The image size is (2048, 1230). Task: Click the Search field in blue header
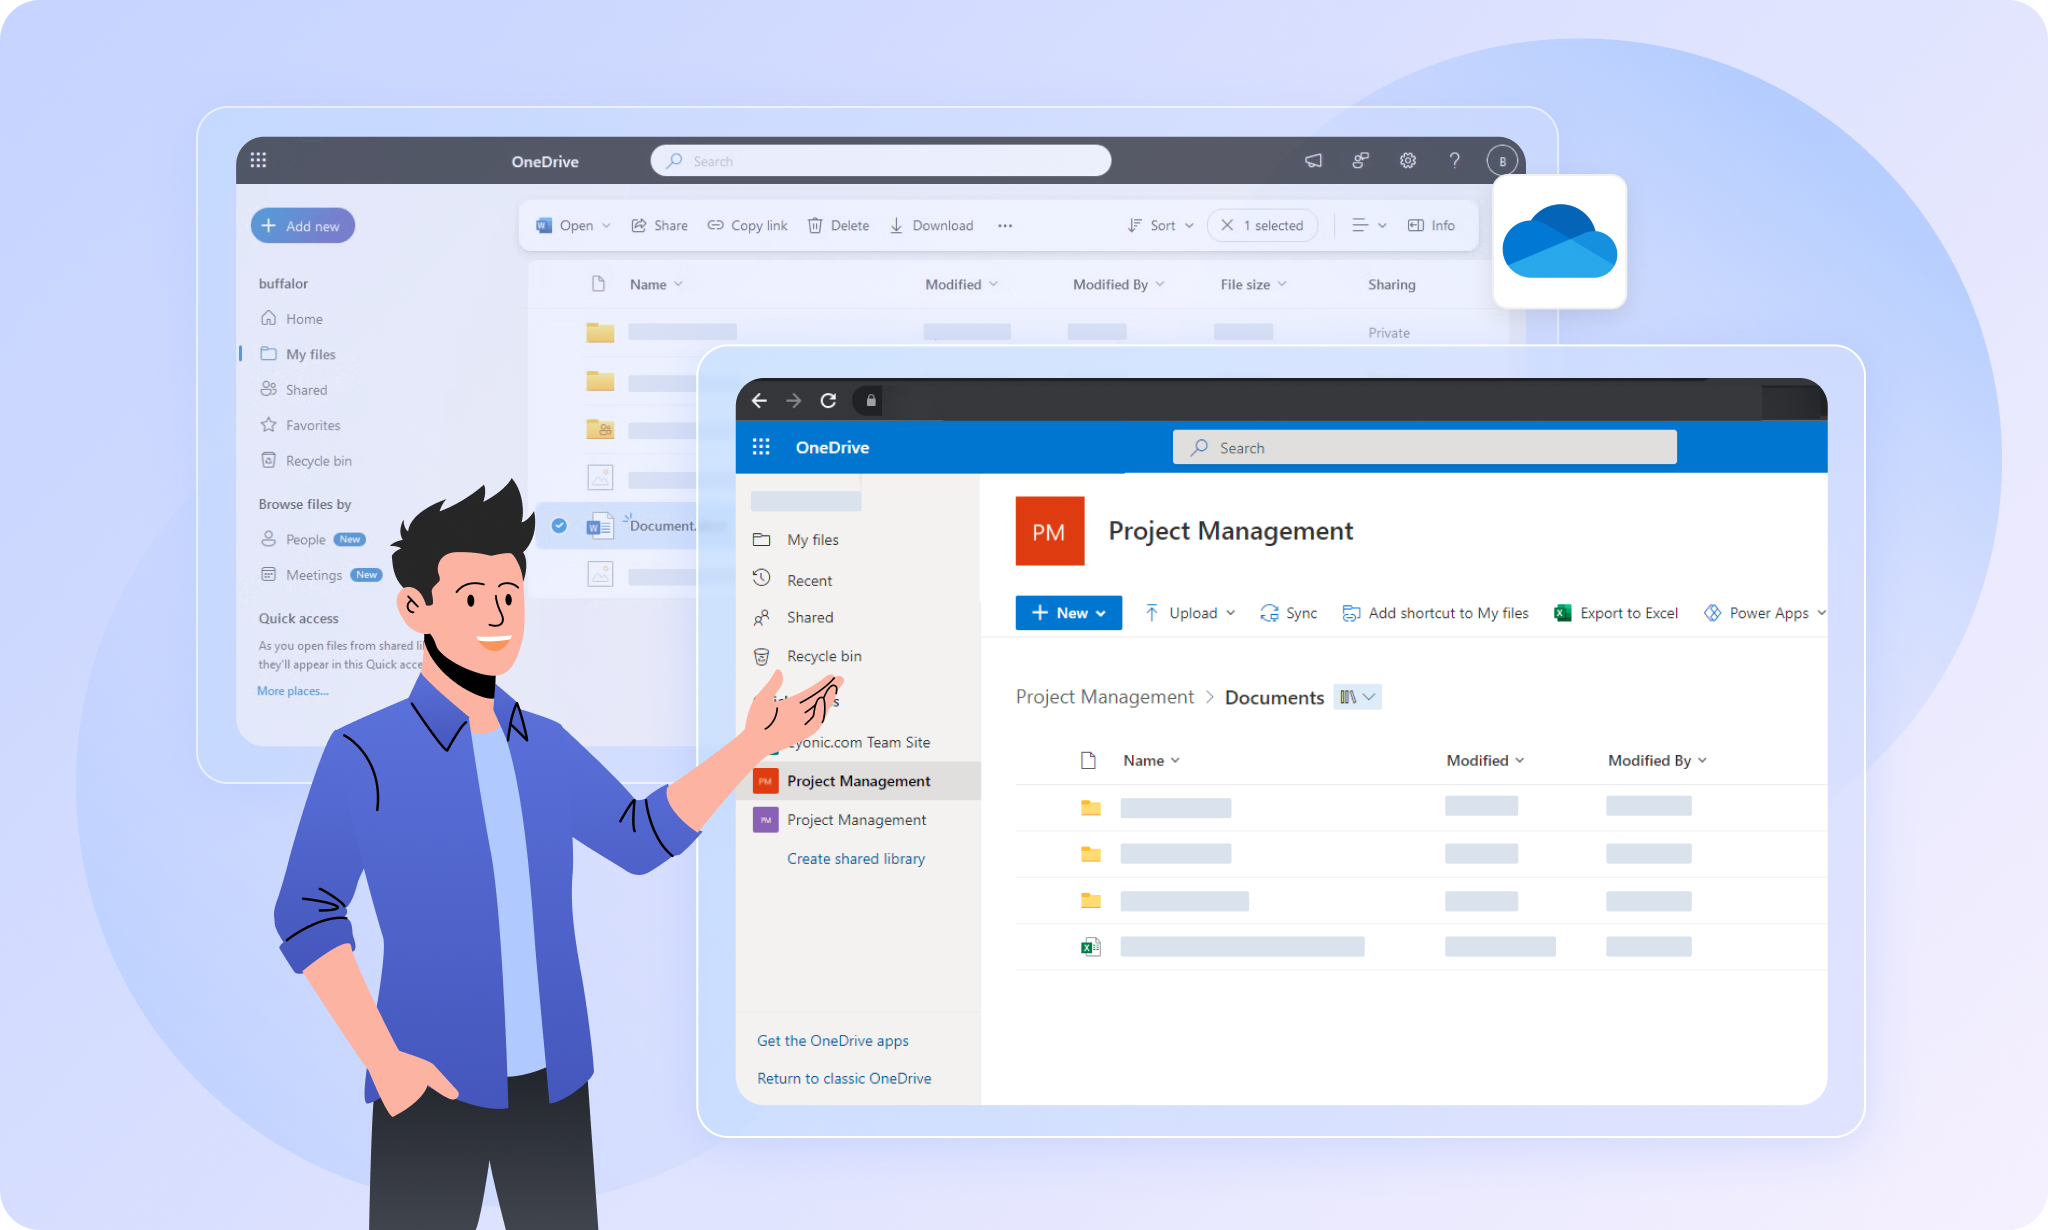1424,447
